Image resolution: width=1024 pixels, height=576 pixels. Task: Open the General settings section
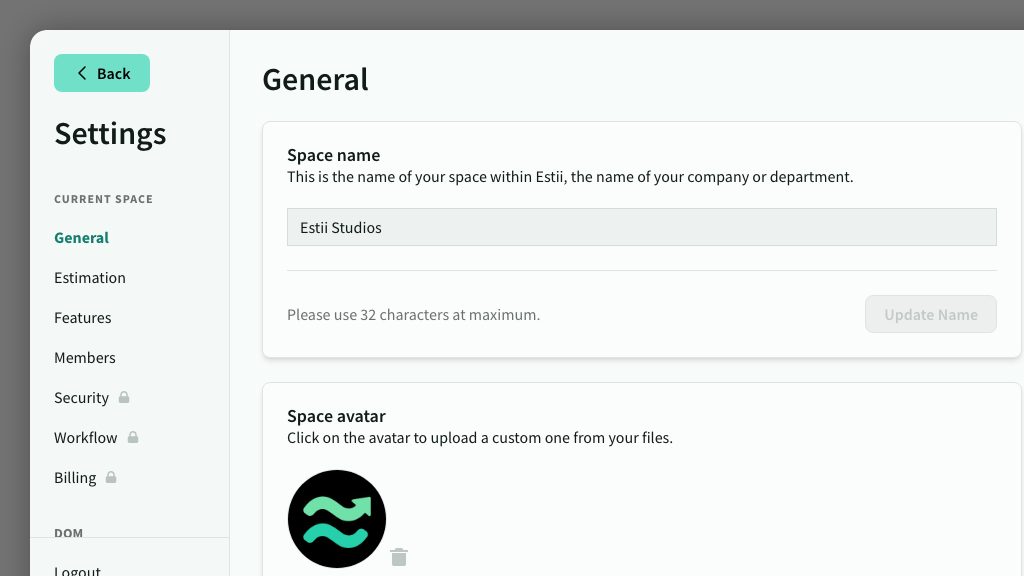coord(82,238)
